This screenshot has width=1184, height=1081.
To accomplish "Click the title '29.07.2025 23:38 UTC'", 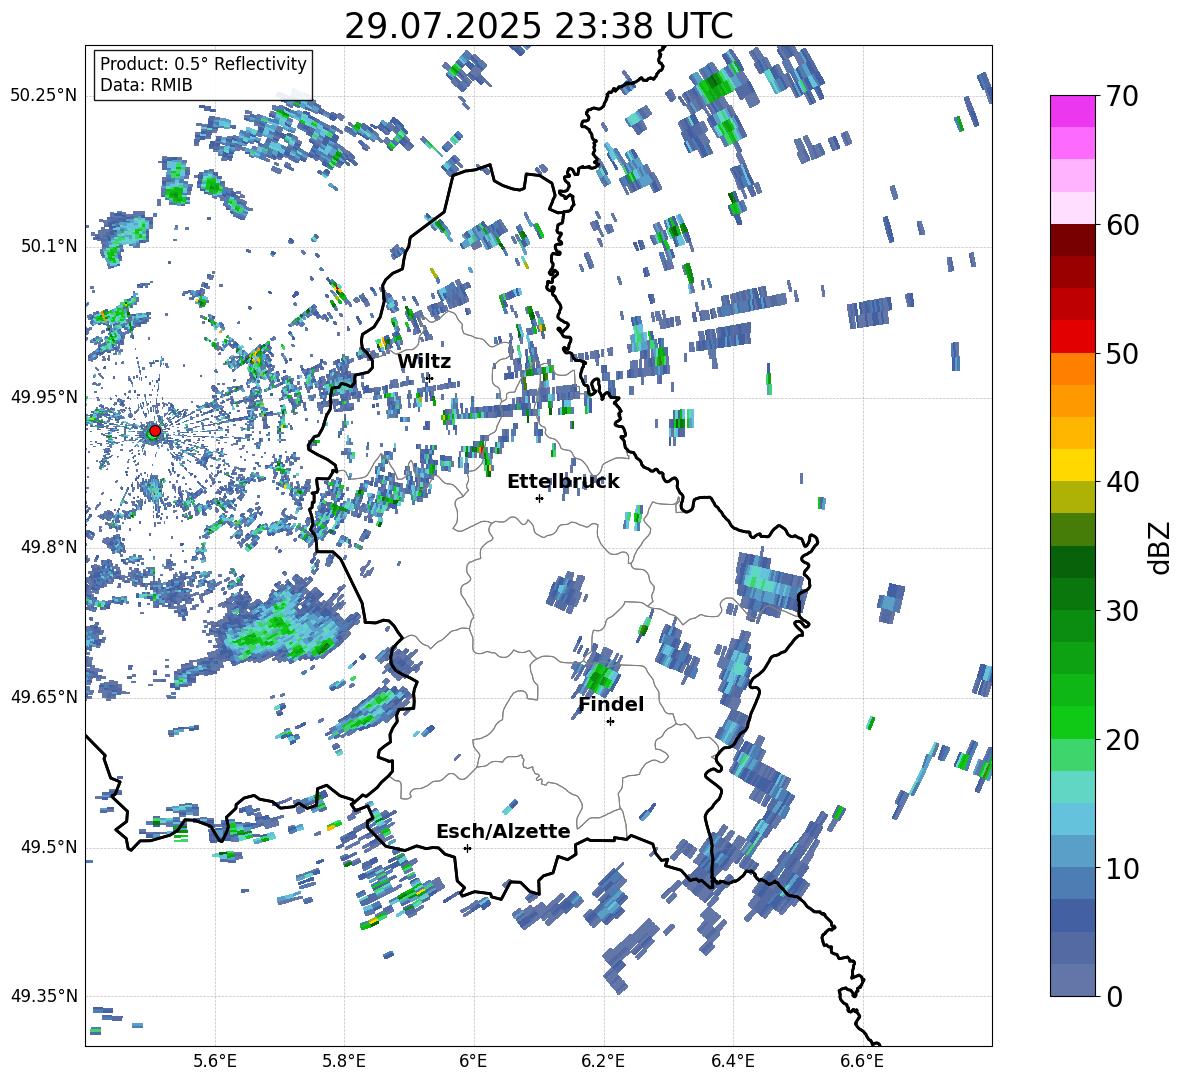I will [x=538, y=26].
